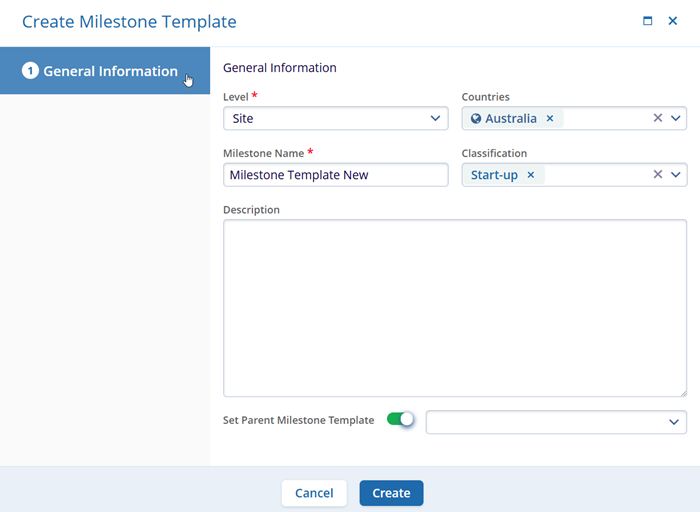
Task: Clear all selections in Classification field
Action: point(657,175)
